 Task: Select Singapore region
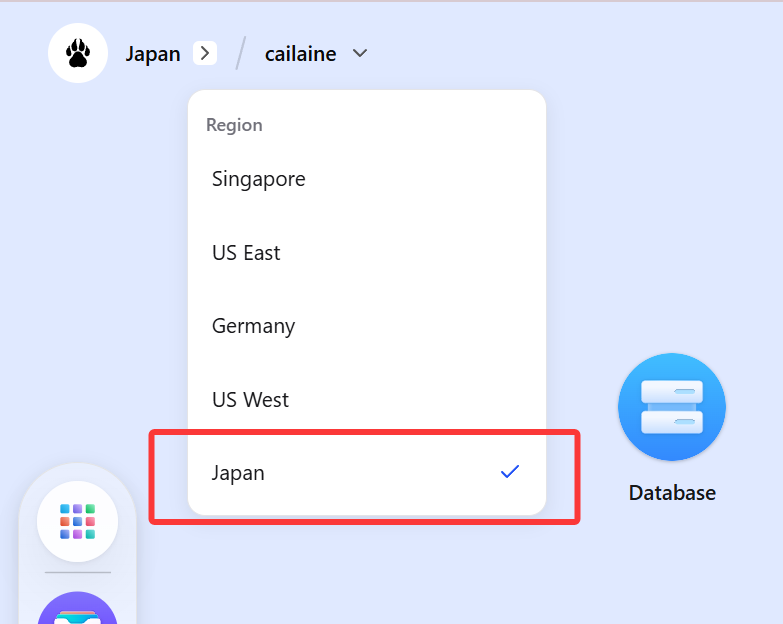pyautogui.click(x=259, y=179)
